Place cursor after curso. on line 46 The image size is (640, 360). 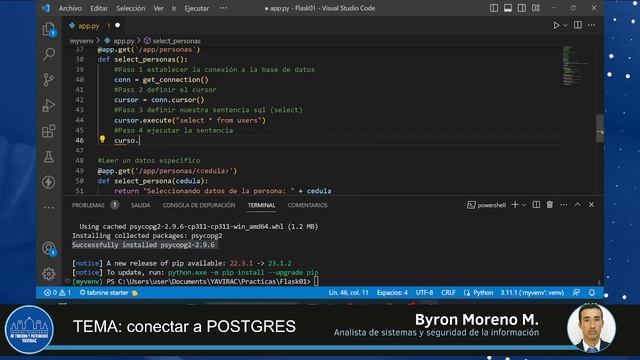click(x=139, y=140)
